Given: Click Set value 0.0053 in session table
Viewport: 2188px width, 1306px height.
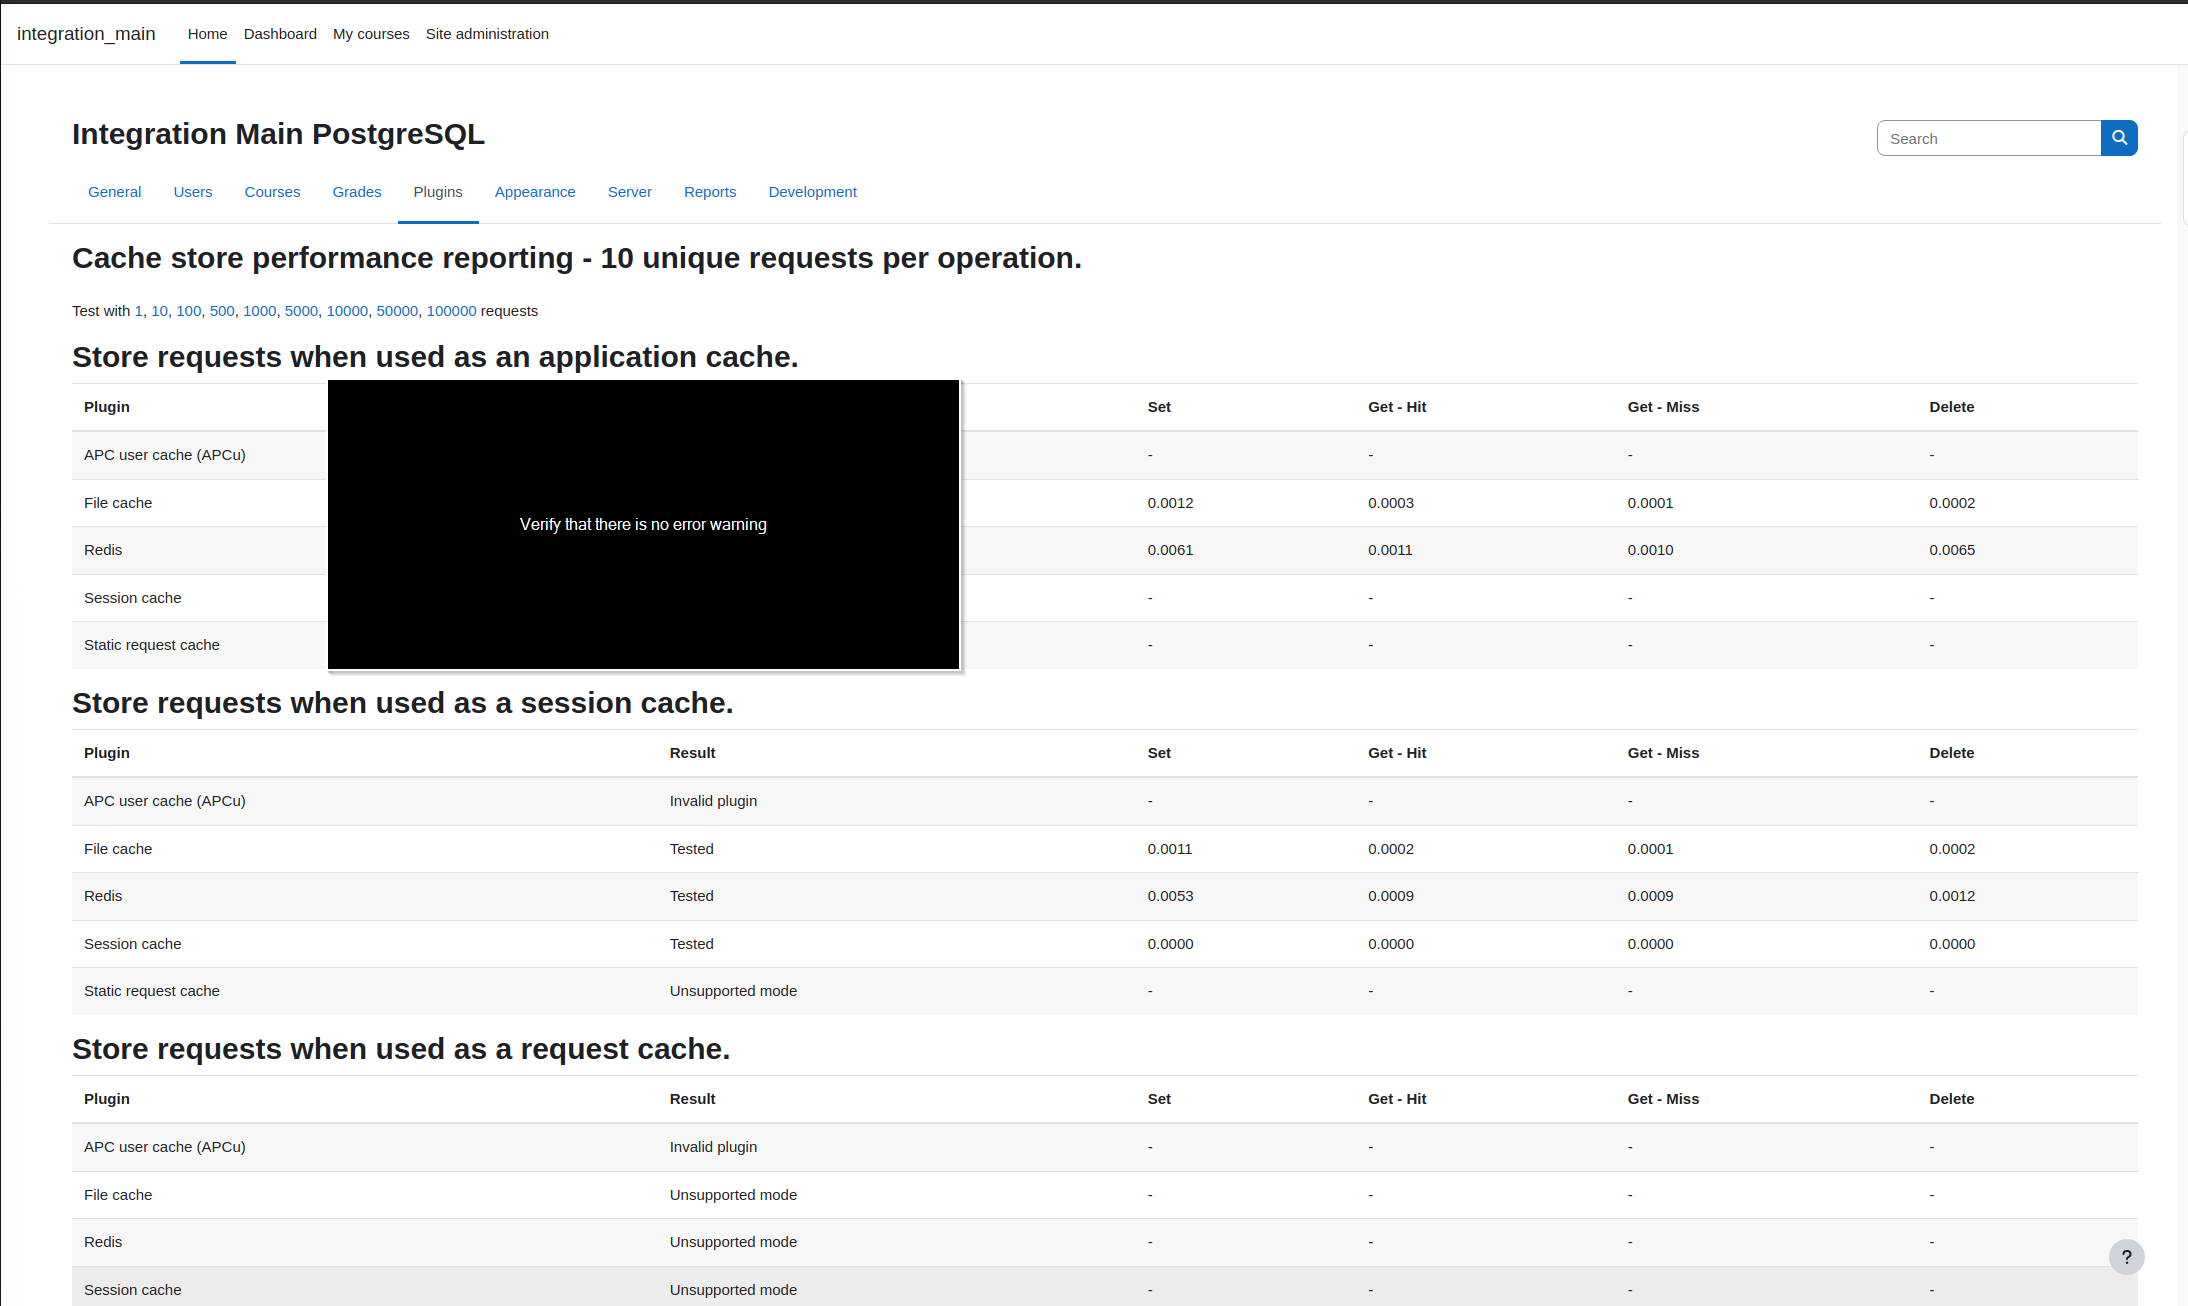Looking at the screenshot, I should (x=1171, y=896).
